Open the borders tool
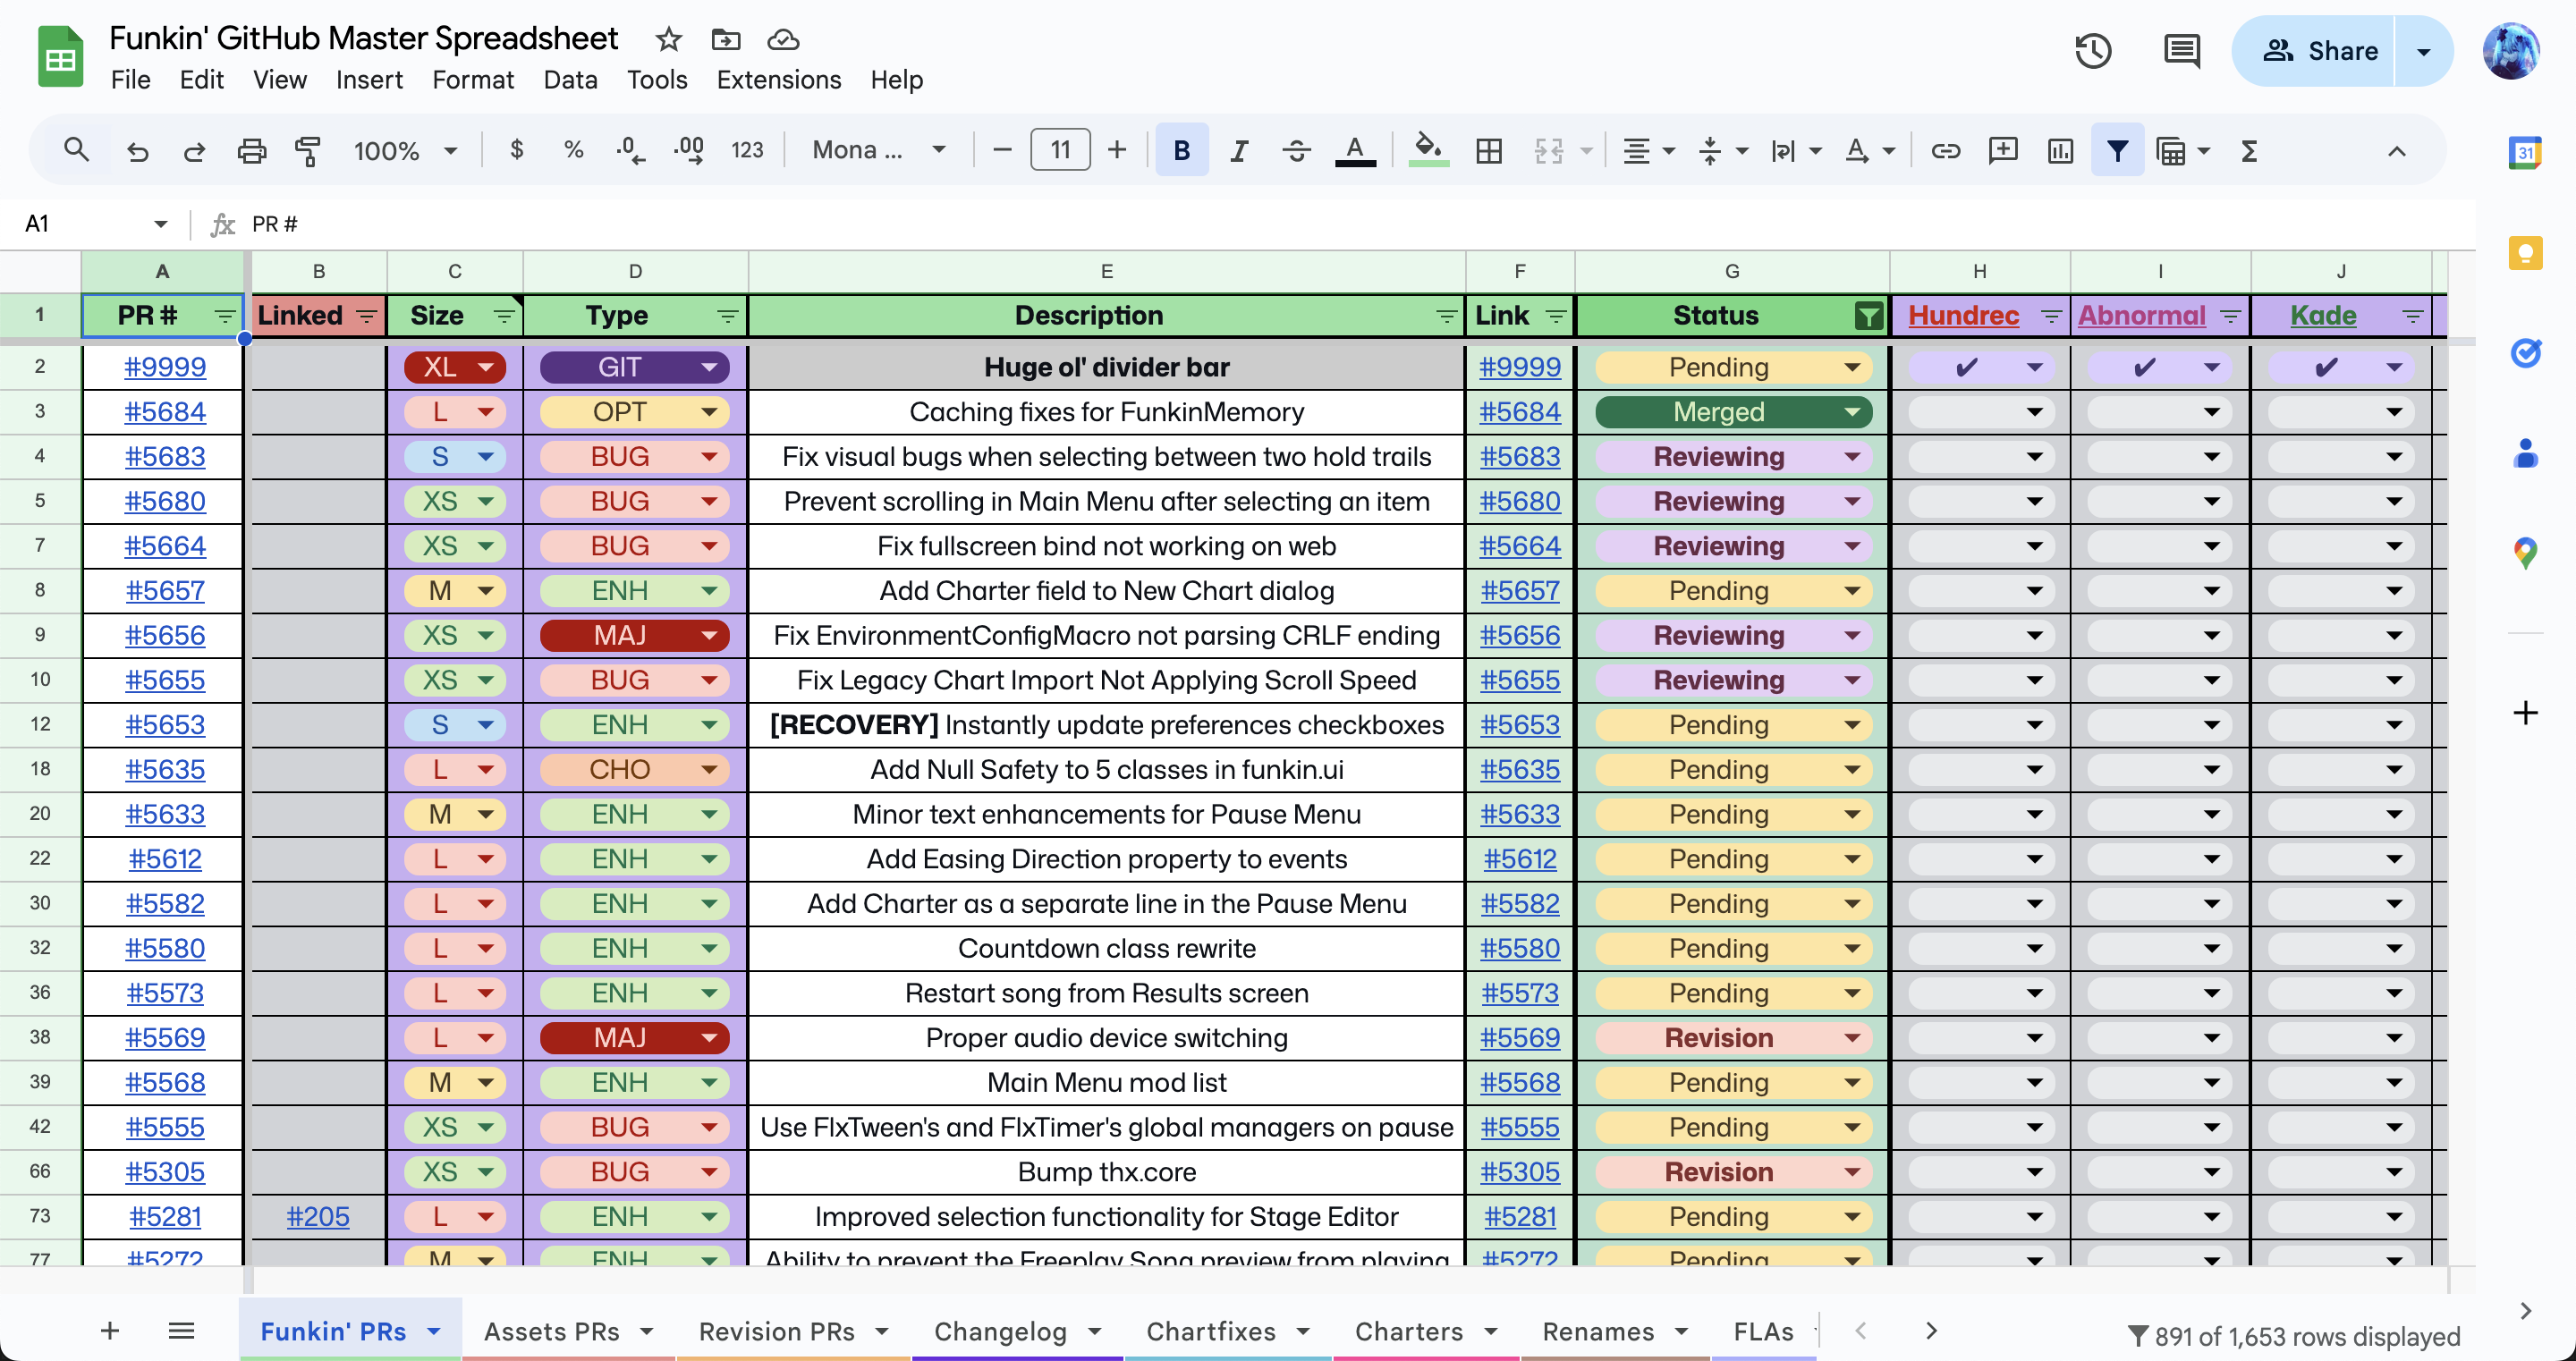 [x=1488, y=150]
